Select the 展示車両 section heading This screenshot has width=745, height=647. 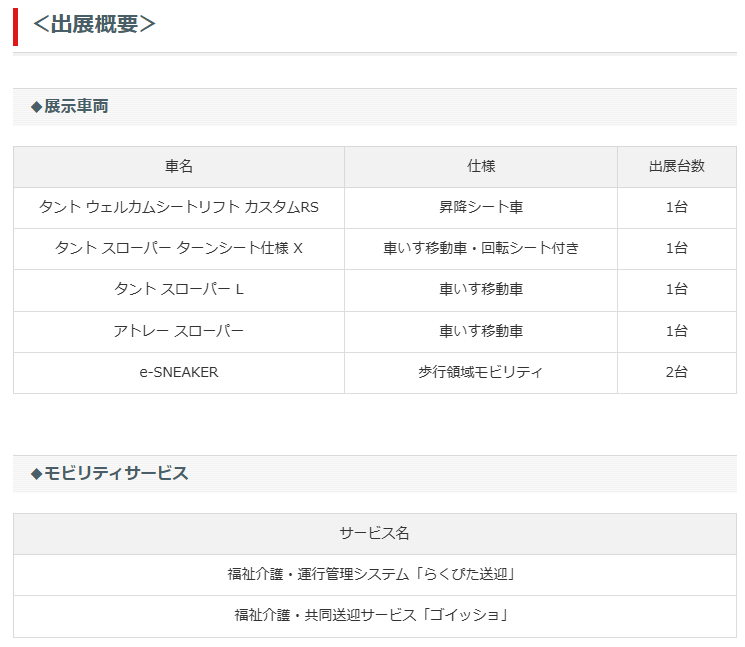tap(70, 106)
